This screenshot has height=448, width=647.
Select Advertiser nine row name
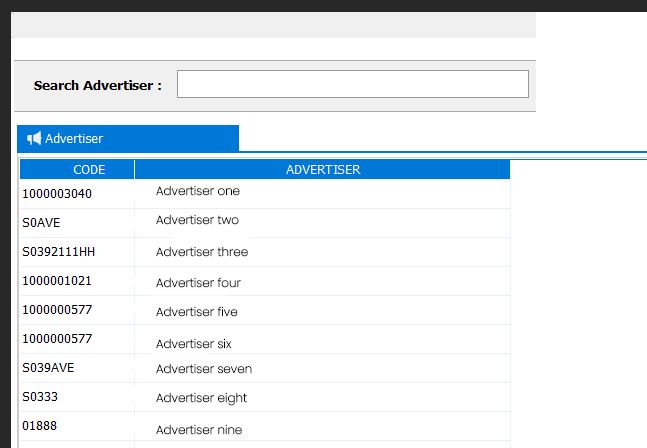[x=199, y=430]
